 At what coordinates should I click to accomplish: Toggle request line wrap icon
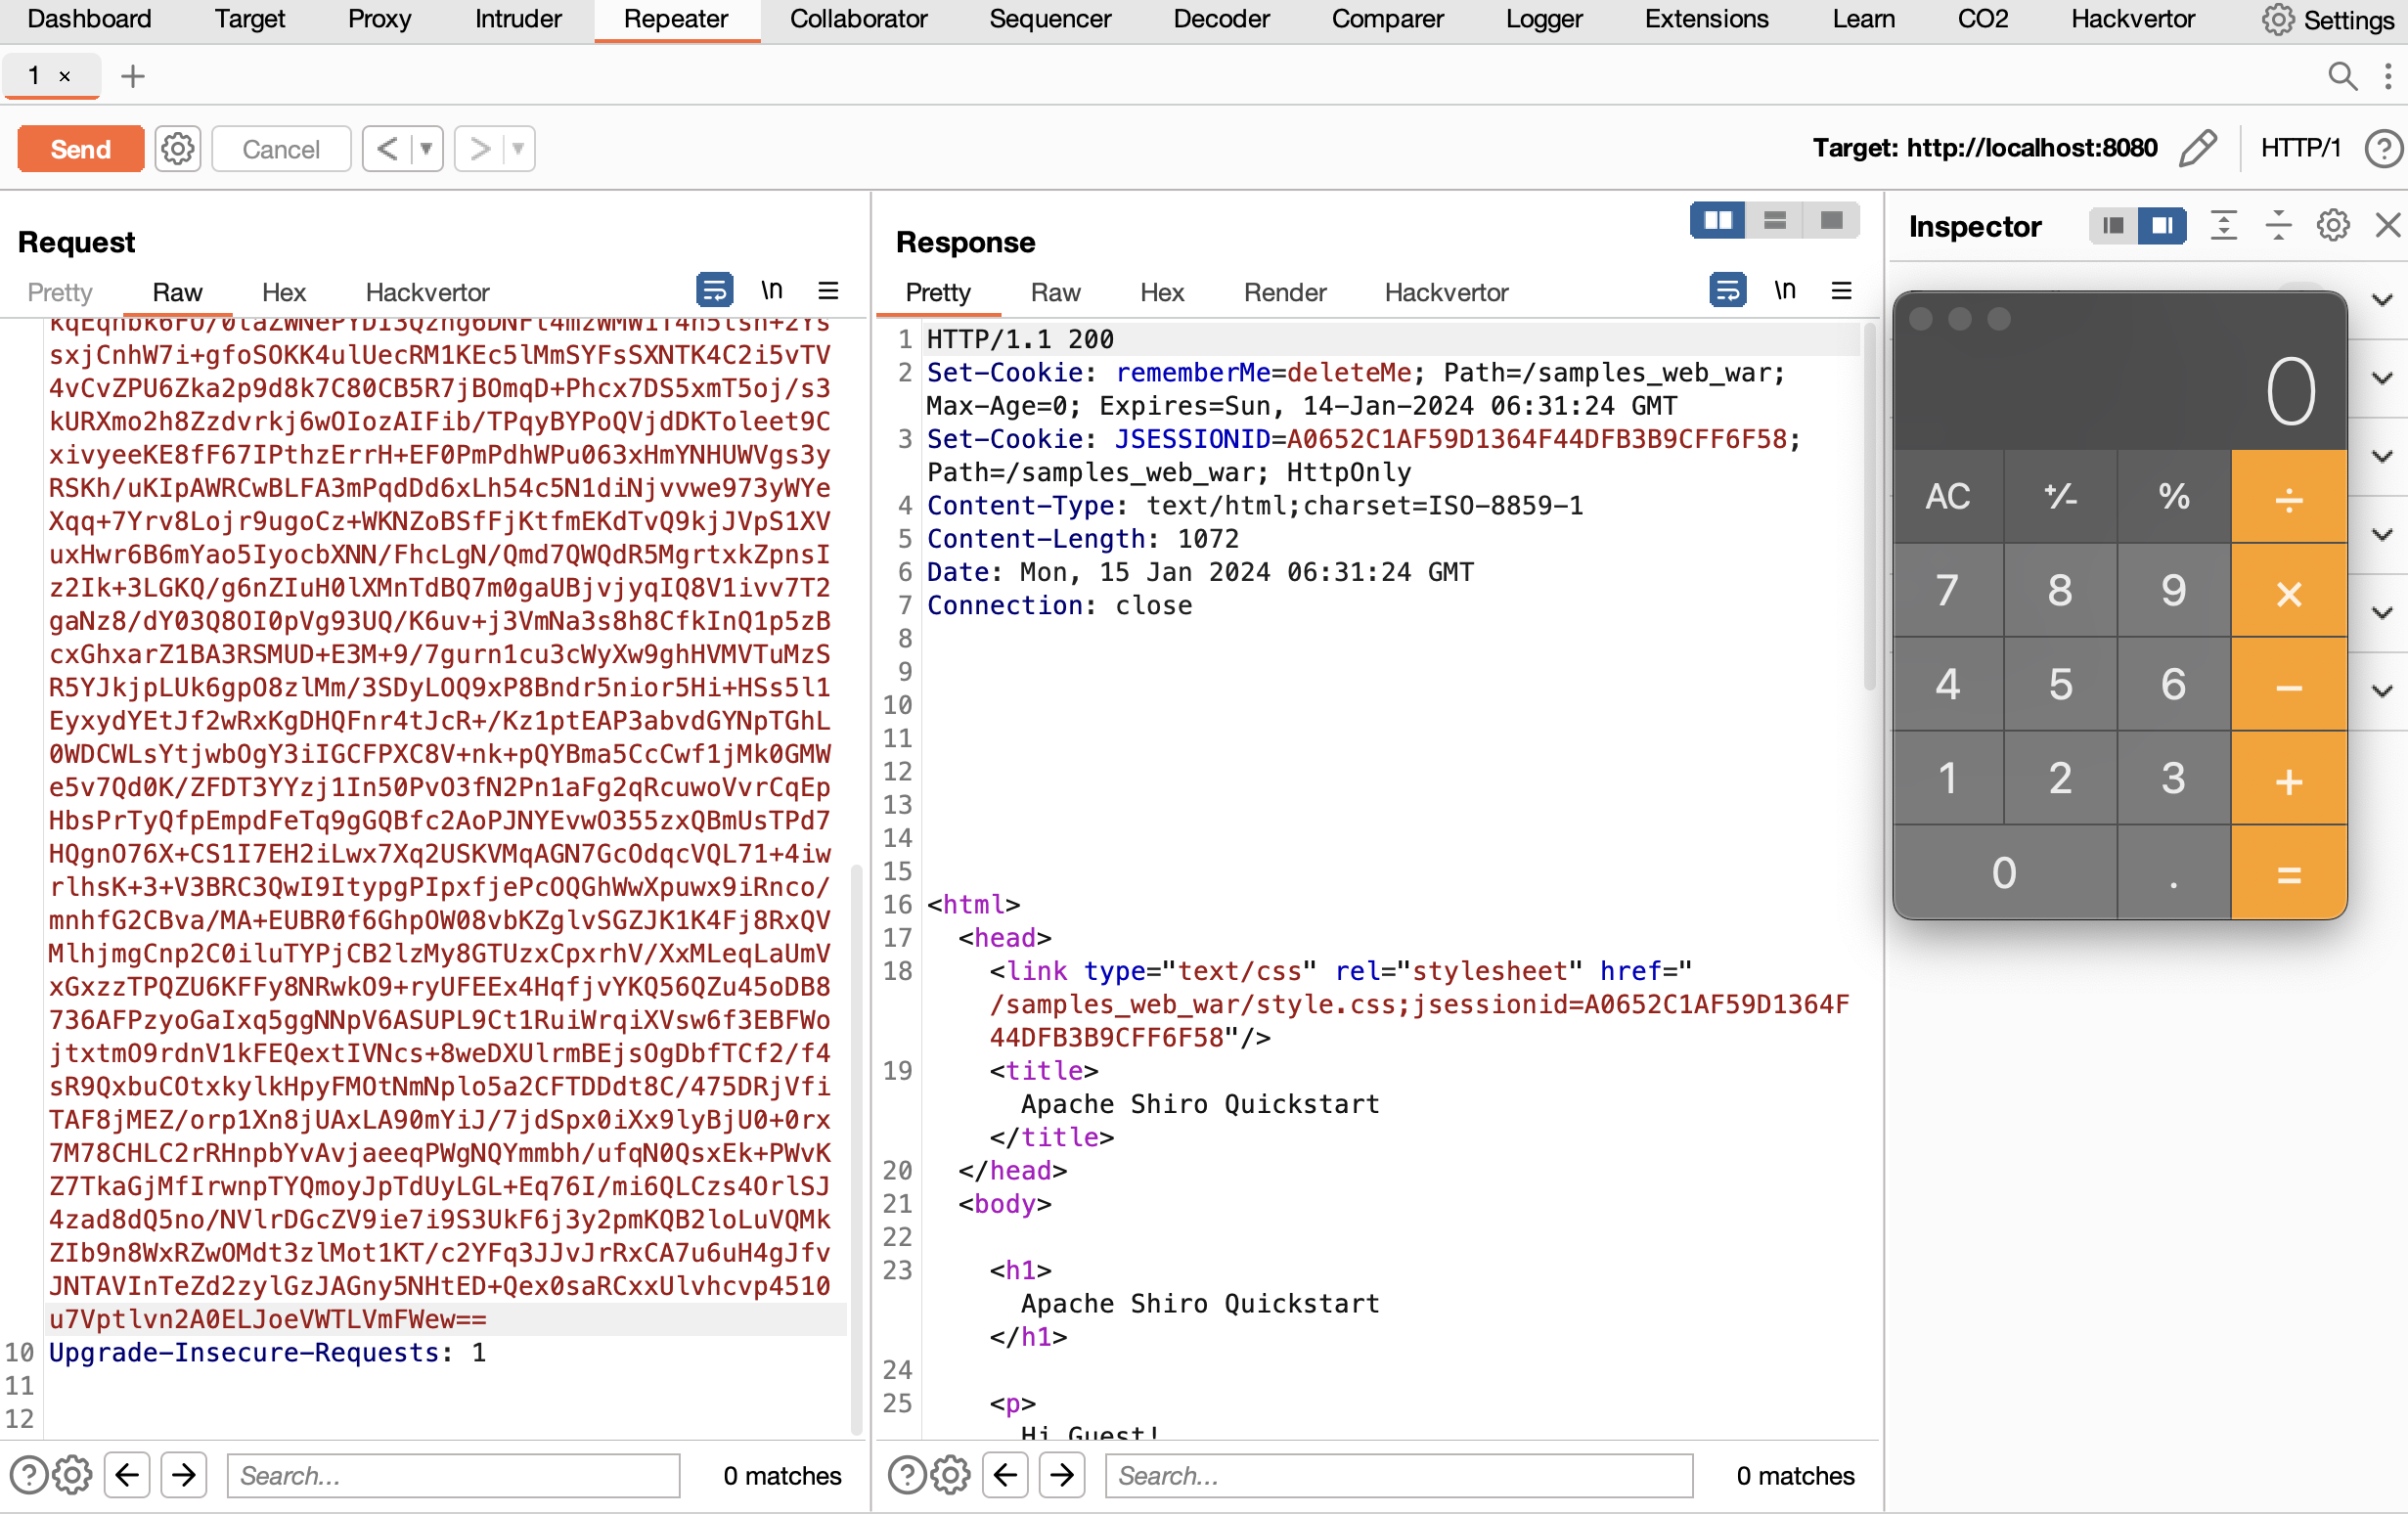[x=714, y=291]
